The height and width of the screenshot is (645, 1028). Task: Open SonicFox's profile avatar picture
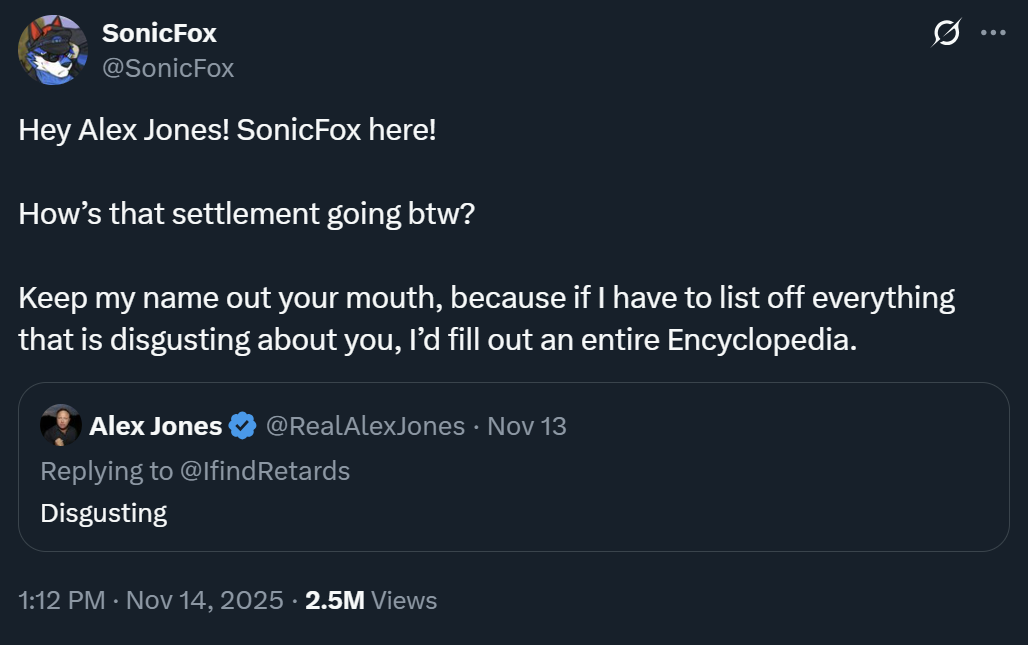pos(53,50)
